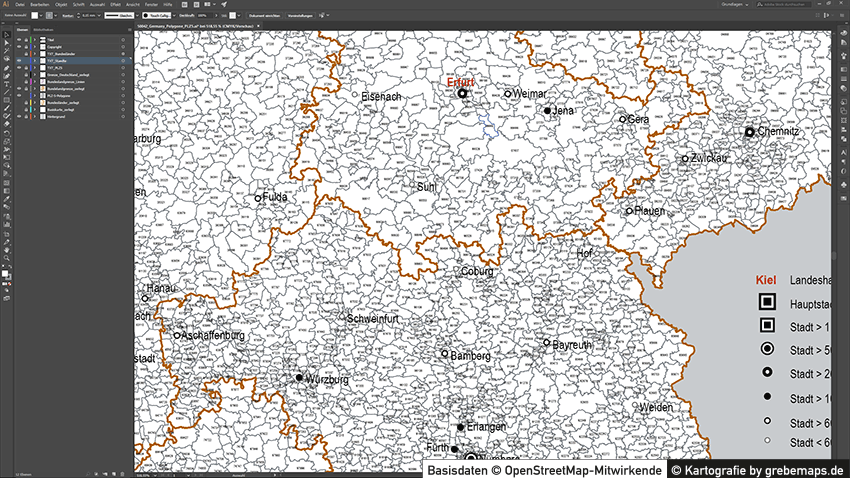Open the Layers panel hamburger menu
Screen dimensions: 850x478
click(130, 30)
